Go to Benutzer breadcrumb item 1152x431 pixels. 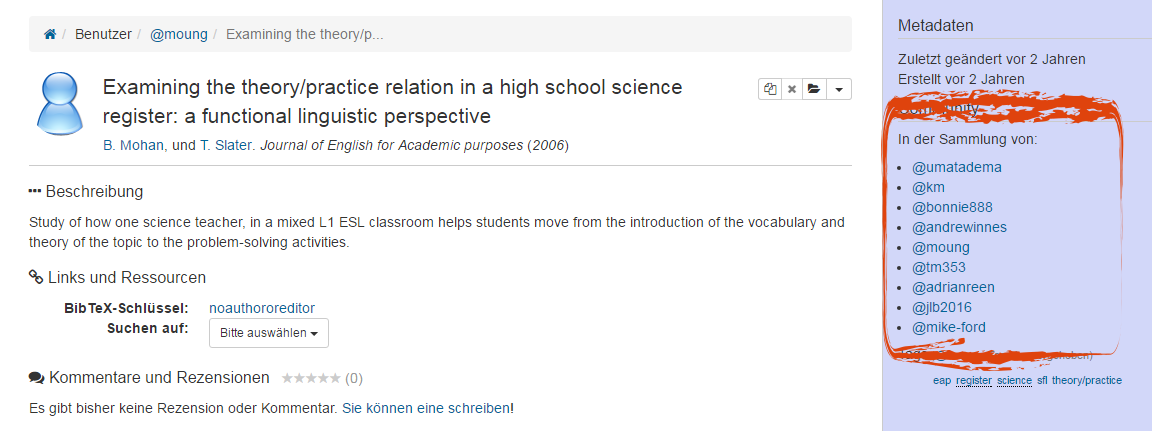(x=104, y=34)
